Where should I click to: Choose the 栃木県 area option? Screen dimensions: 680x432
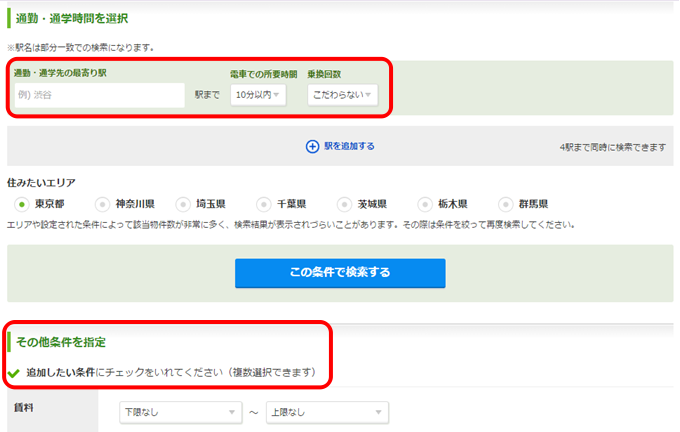pos(427,203)
